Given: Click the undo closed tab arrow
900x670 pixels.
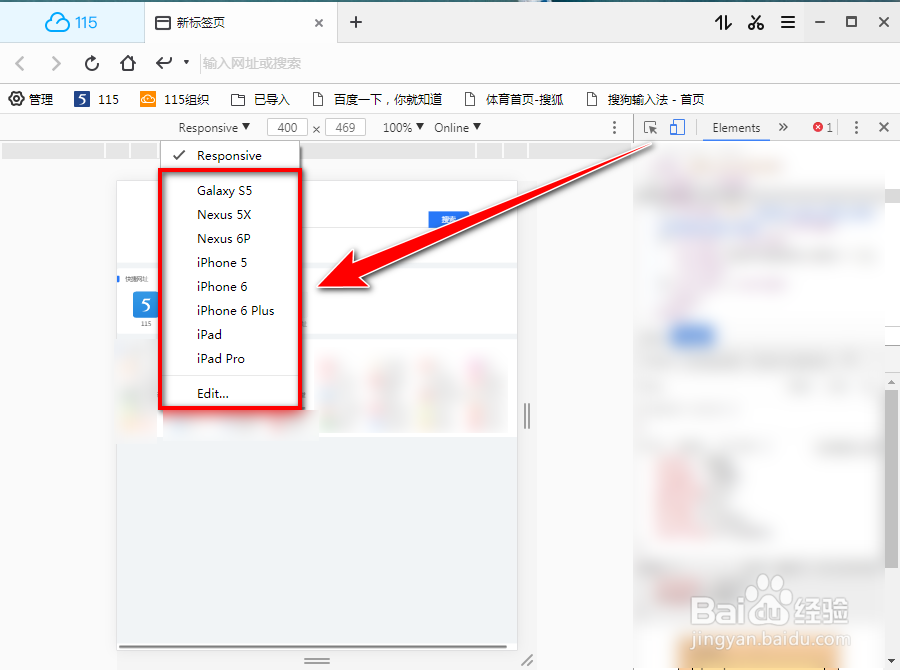Looking at the screenshot, I should tap(164, 63).
